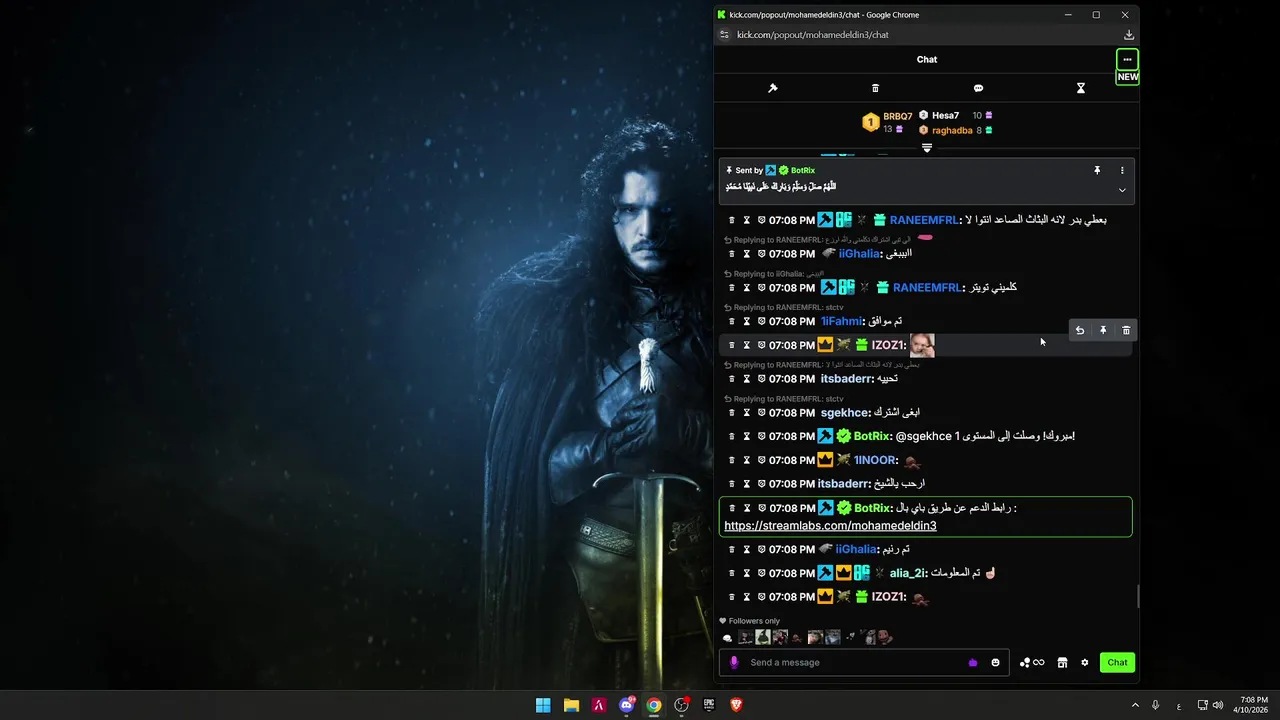Open the hourglass timeout tab in toolbar
Image resolution: width=1280 pixels, height=720 pixels.
[x=1081, y=88]
